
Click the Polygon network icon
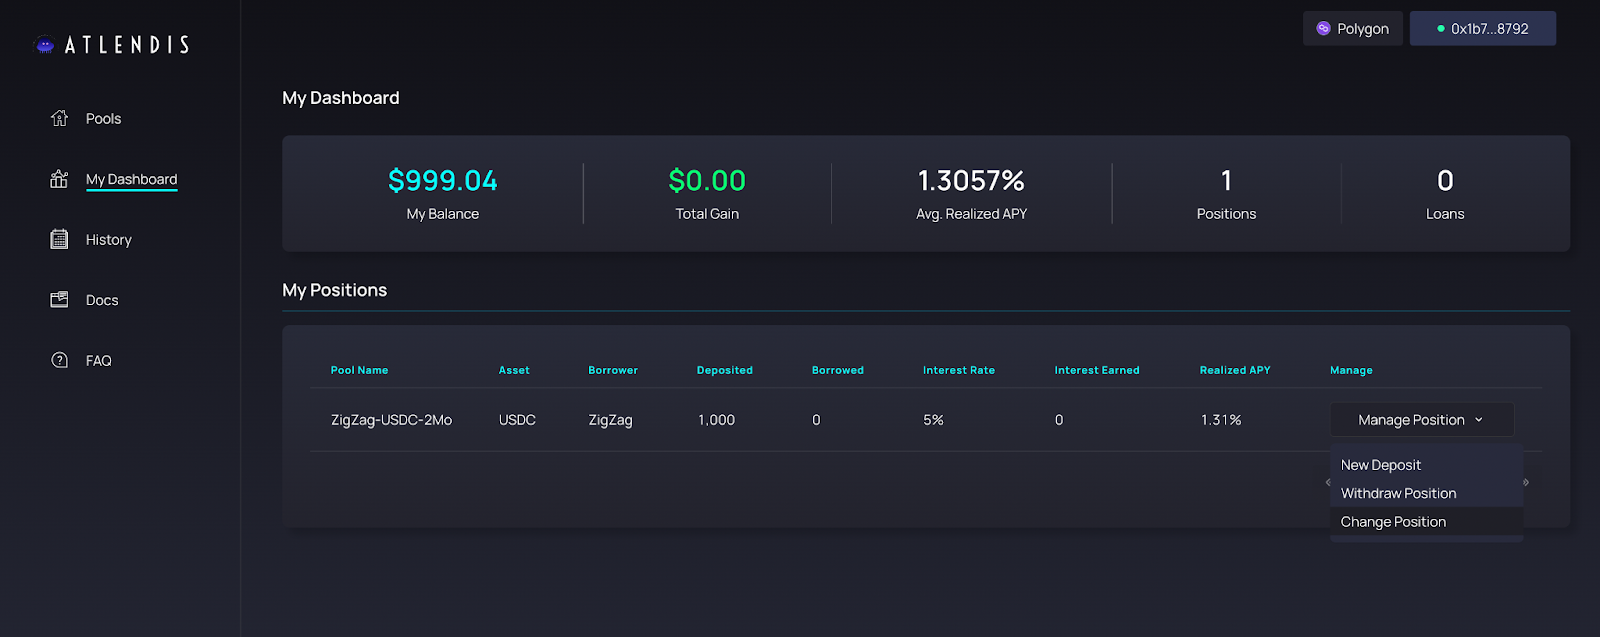[x=1323, y=29]
